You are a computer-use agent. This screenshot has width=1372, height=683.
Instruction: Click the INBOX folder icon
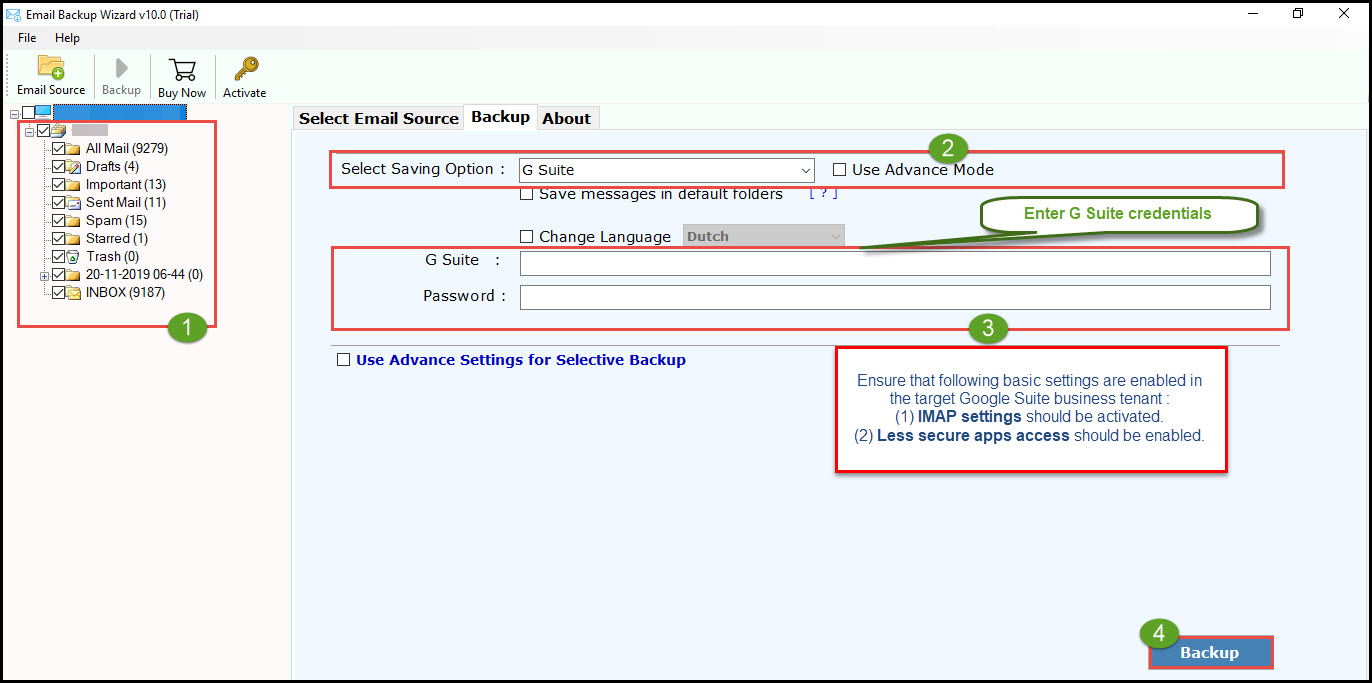point(74,293)
